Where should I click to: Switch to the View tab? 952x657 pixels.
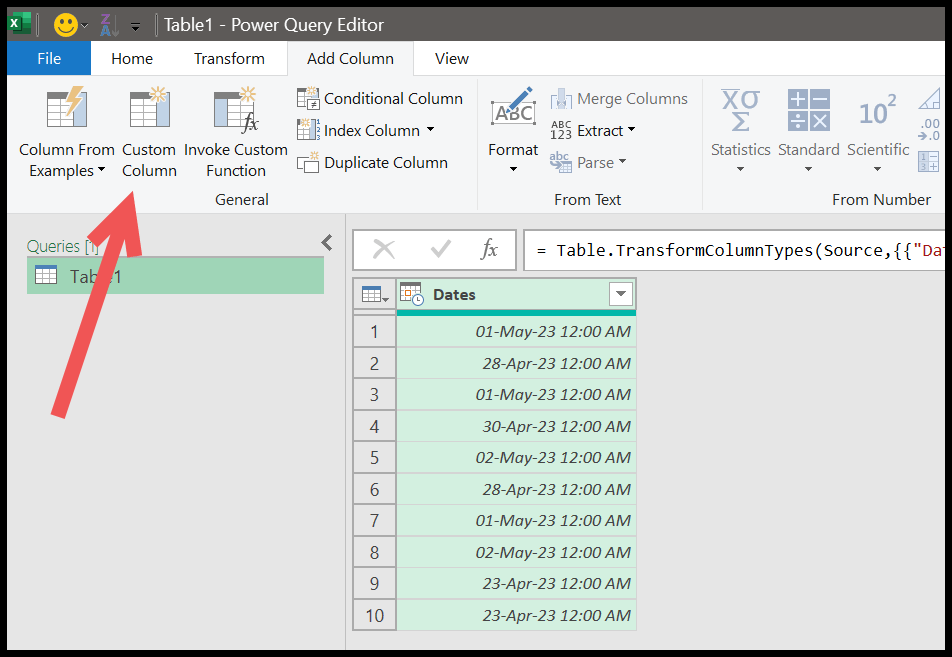[x=451, y=58]
